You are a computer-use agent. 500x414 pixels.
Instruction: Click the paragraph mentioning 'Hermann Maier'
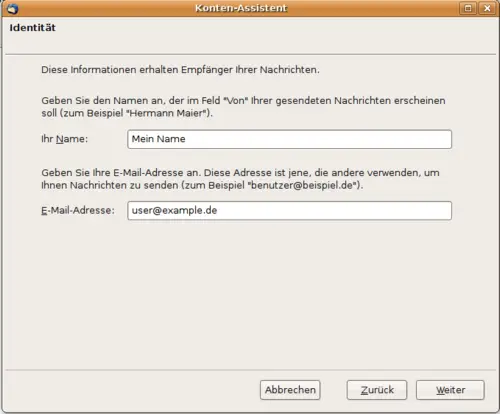(x=243, y=107)
